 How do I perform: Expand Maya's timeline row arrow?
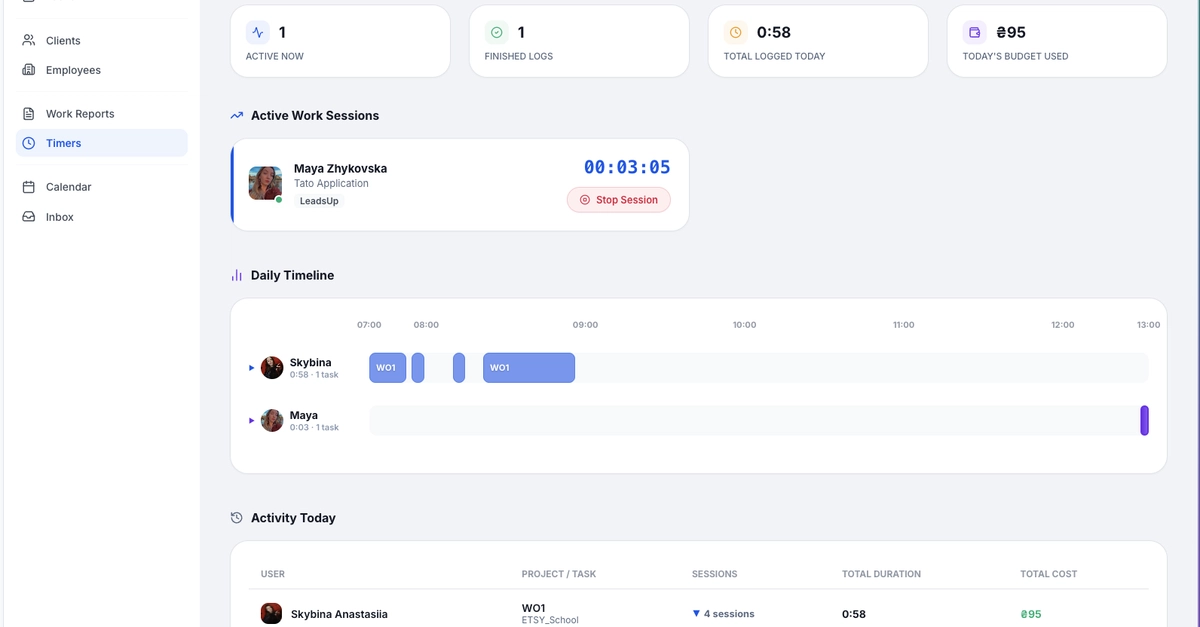click(252, 420)
